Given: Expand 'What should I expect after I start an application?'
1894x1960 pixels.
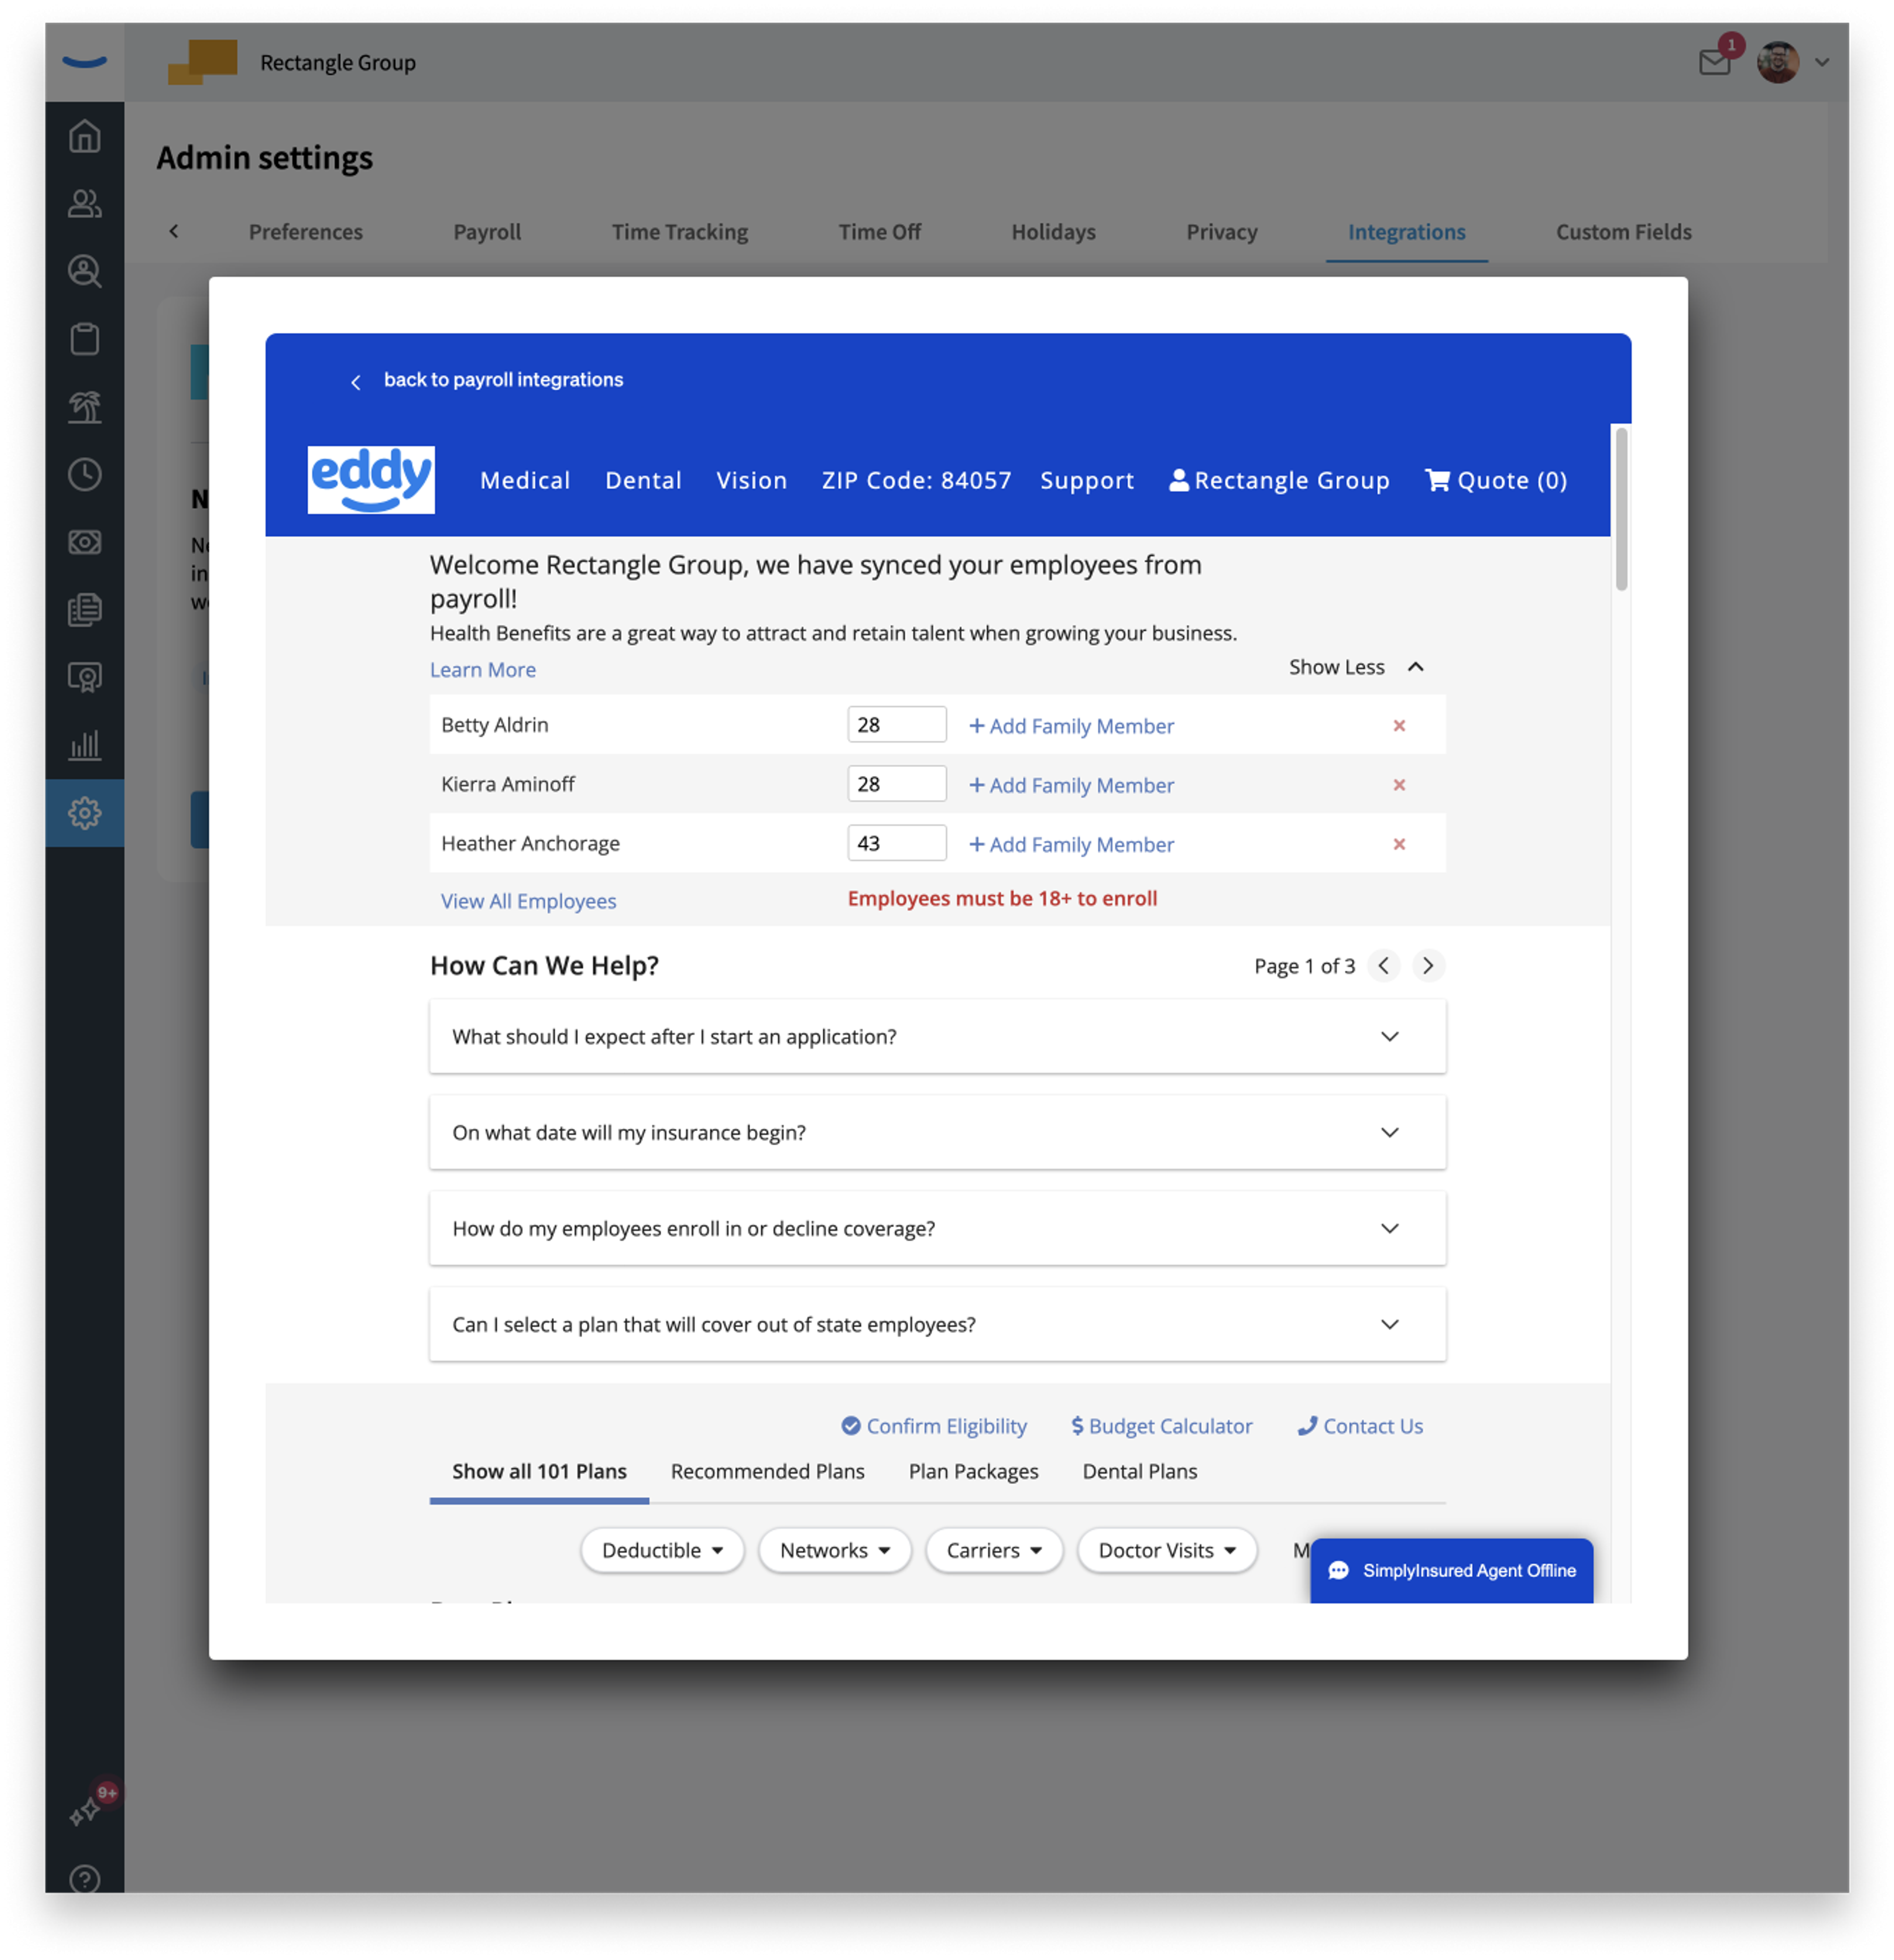Looking at the screenshot, I should pos(937,1037).
